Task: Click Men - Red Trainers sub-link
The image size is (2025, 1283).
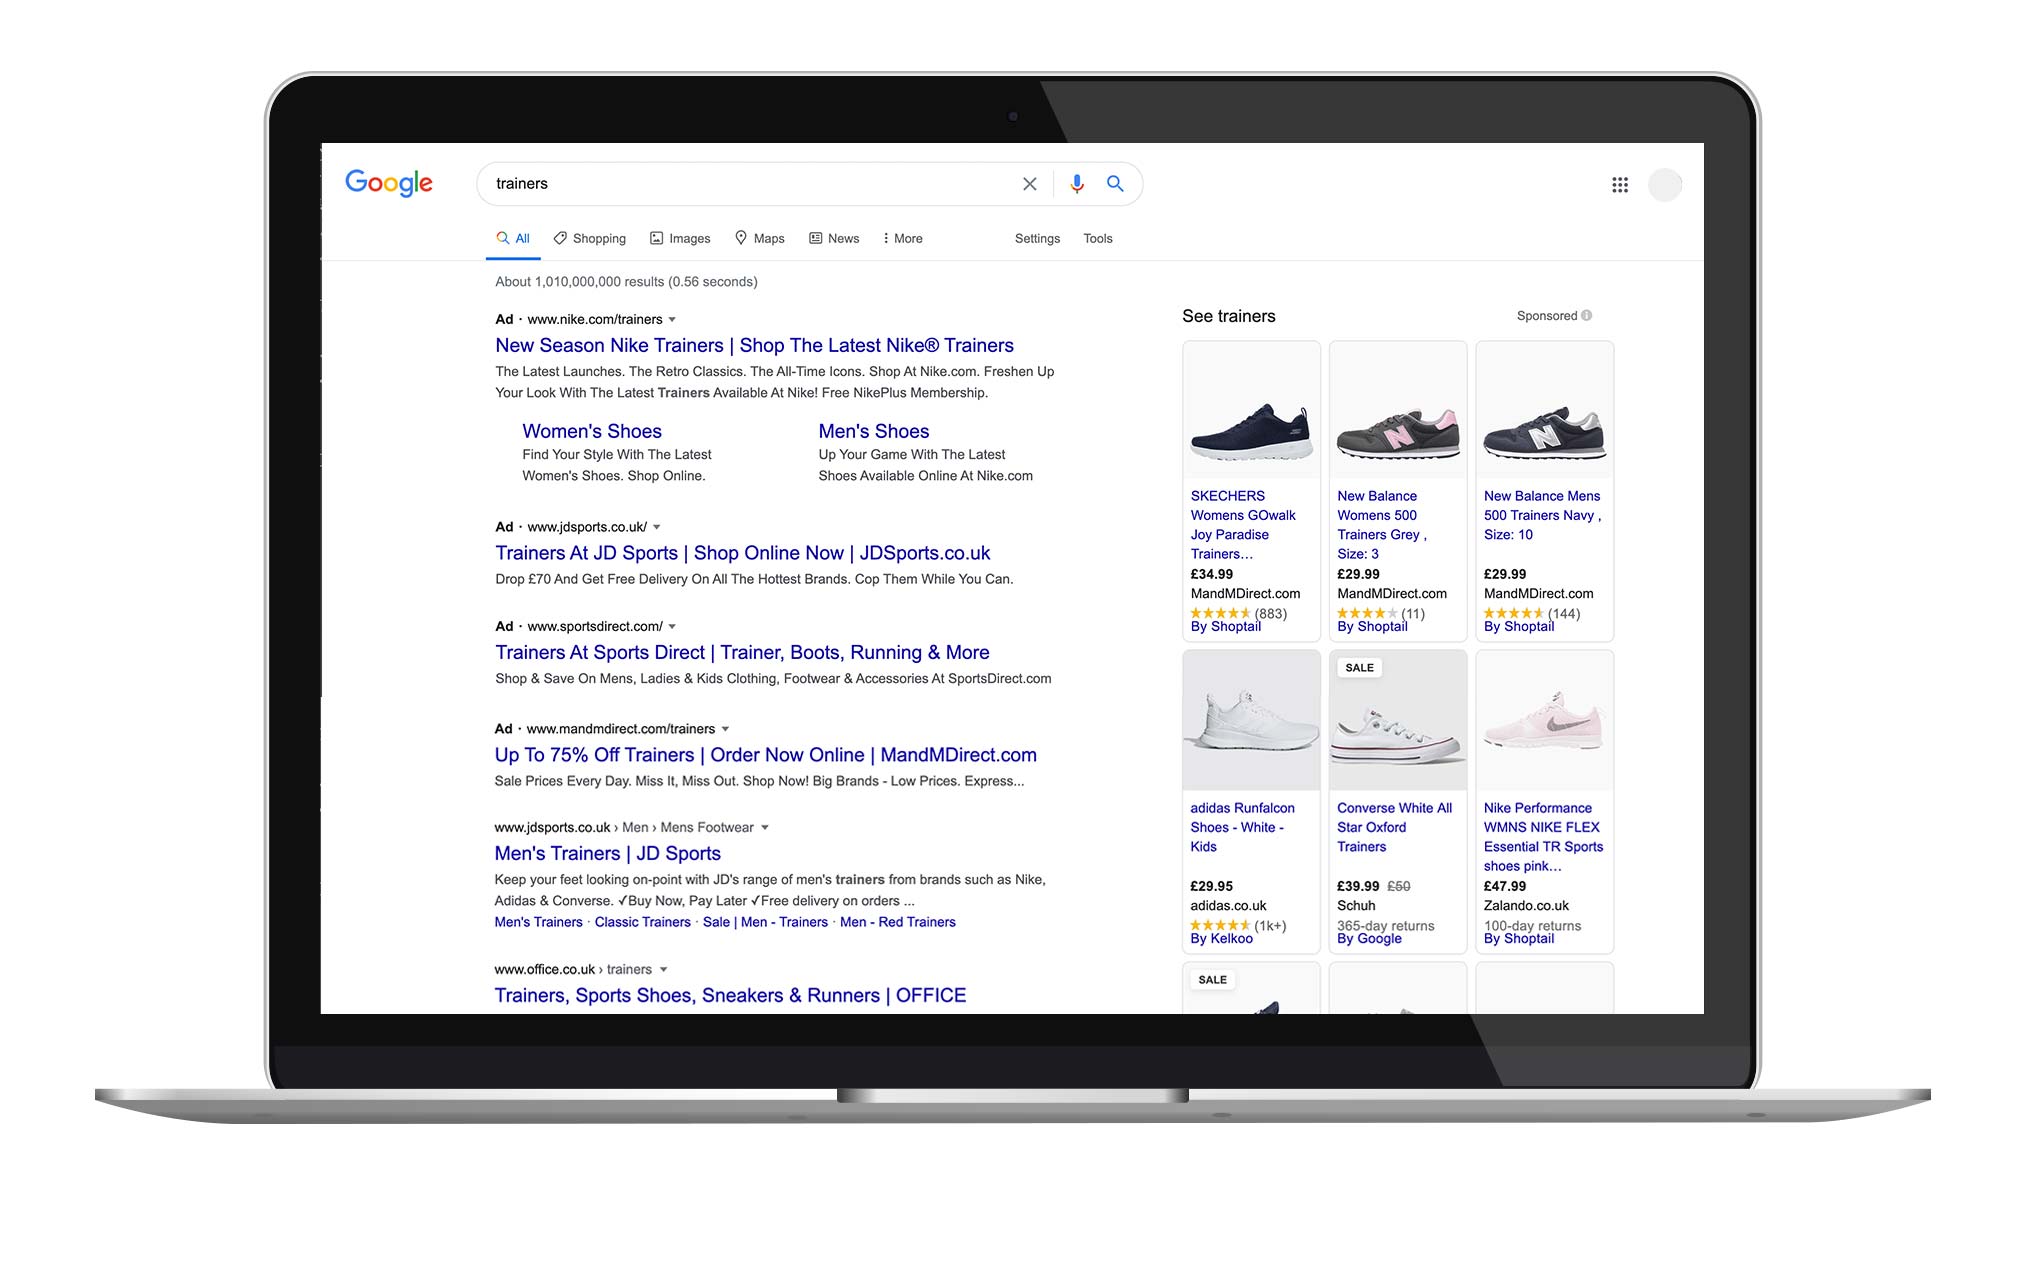Action: [898, 922]
